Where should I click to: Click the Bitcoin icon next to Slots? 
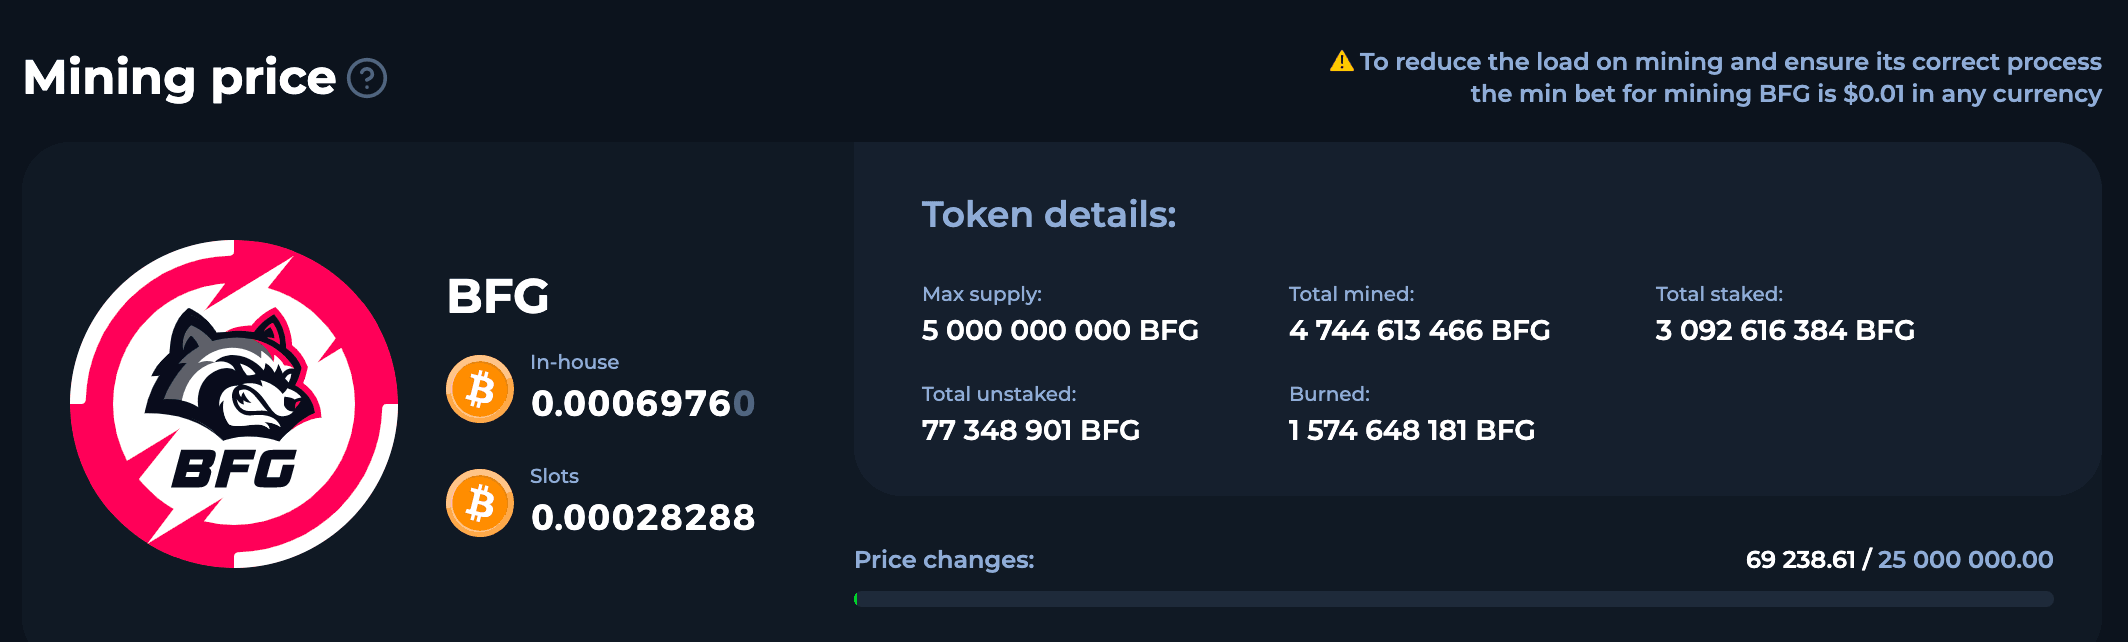[x=480, y=503]
